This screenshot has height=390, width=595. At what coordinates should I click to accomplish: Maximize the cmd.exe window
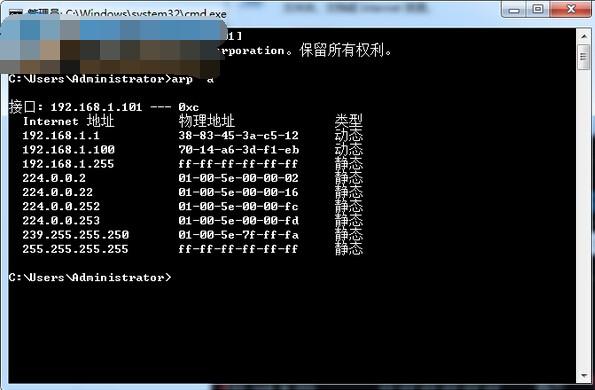[538, 9]
